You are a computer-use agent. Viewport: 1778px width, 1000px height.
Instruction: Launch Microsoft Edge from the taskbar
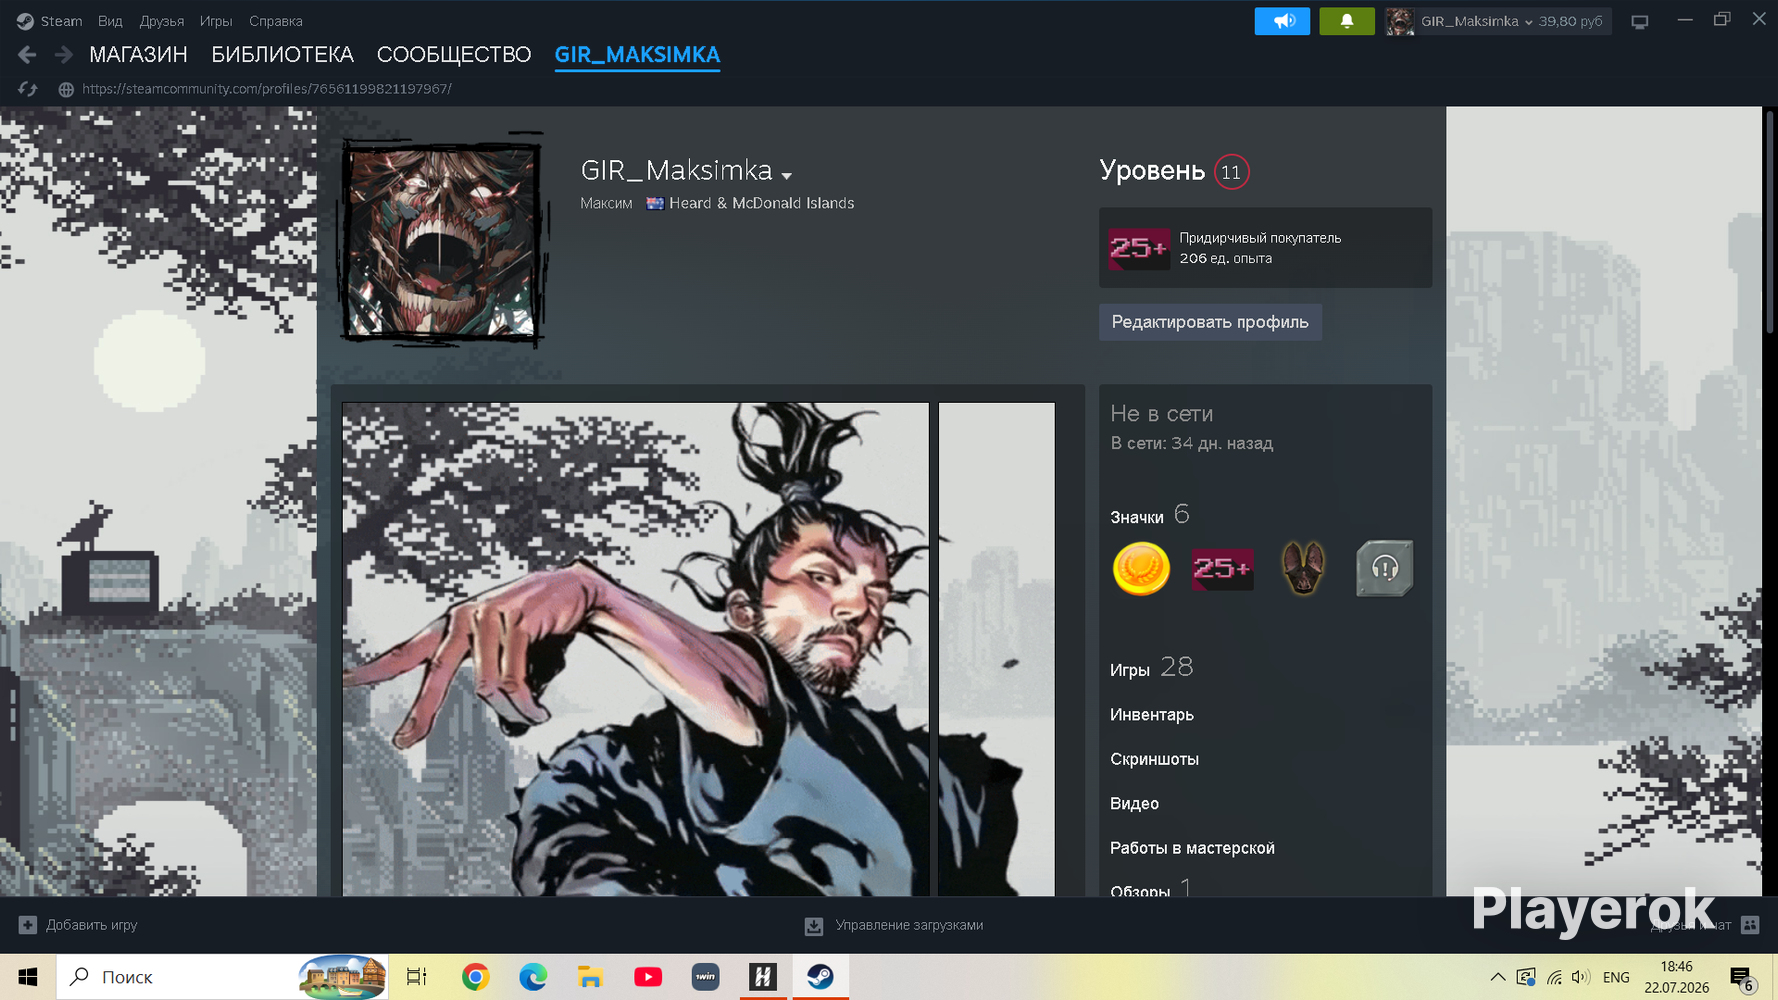point(533,977)
